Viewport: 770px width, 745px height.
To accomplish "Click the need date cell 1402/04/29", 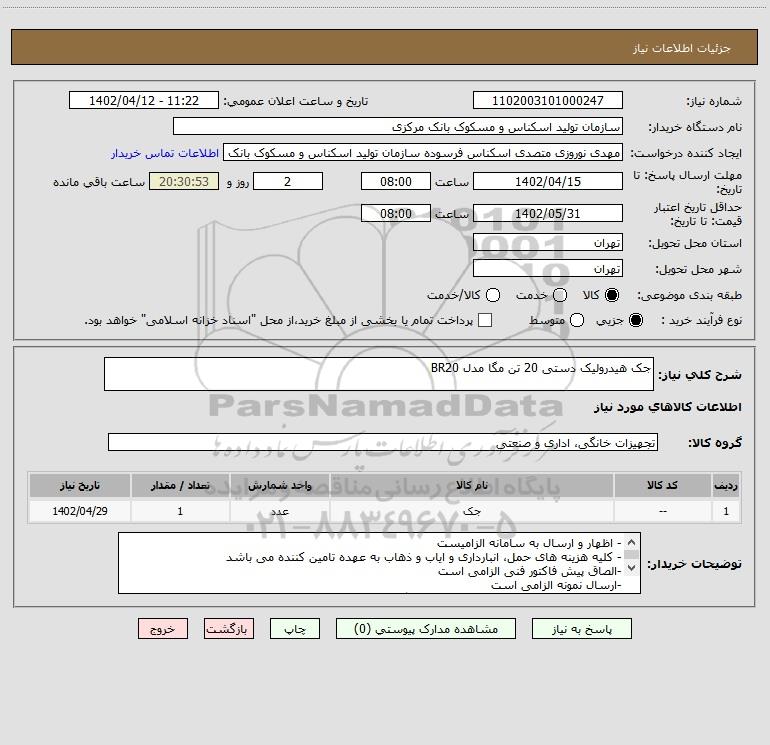I will (80, 511).
